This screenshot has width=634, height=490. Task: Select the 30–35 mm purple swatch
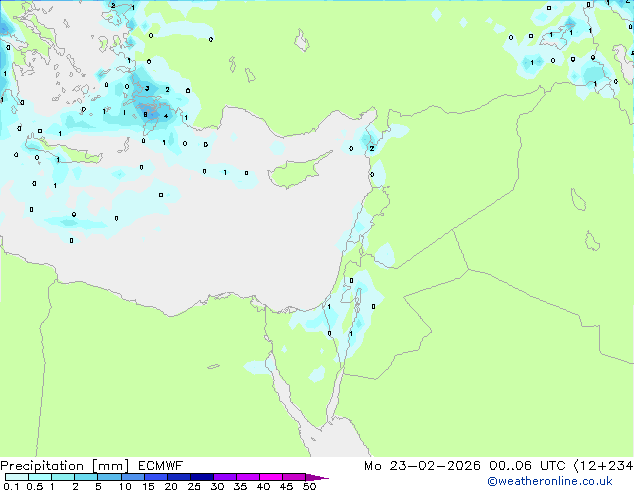(x=224, y=477)
